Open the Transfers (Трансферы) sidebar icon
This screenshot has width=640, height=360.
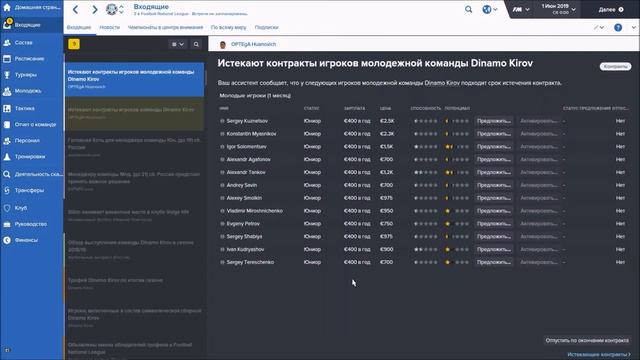pyautogui.click(x=7, y=190)
